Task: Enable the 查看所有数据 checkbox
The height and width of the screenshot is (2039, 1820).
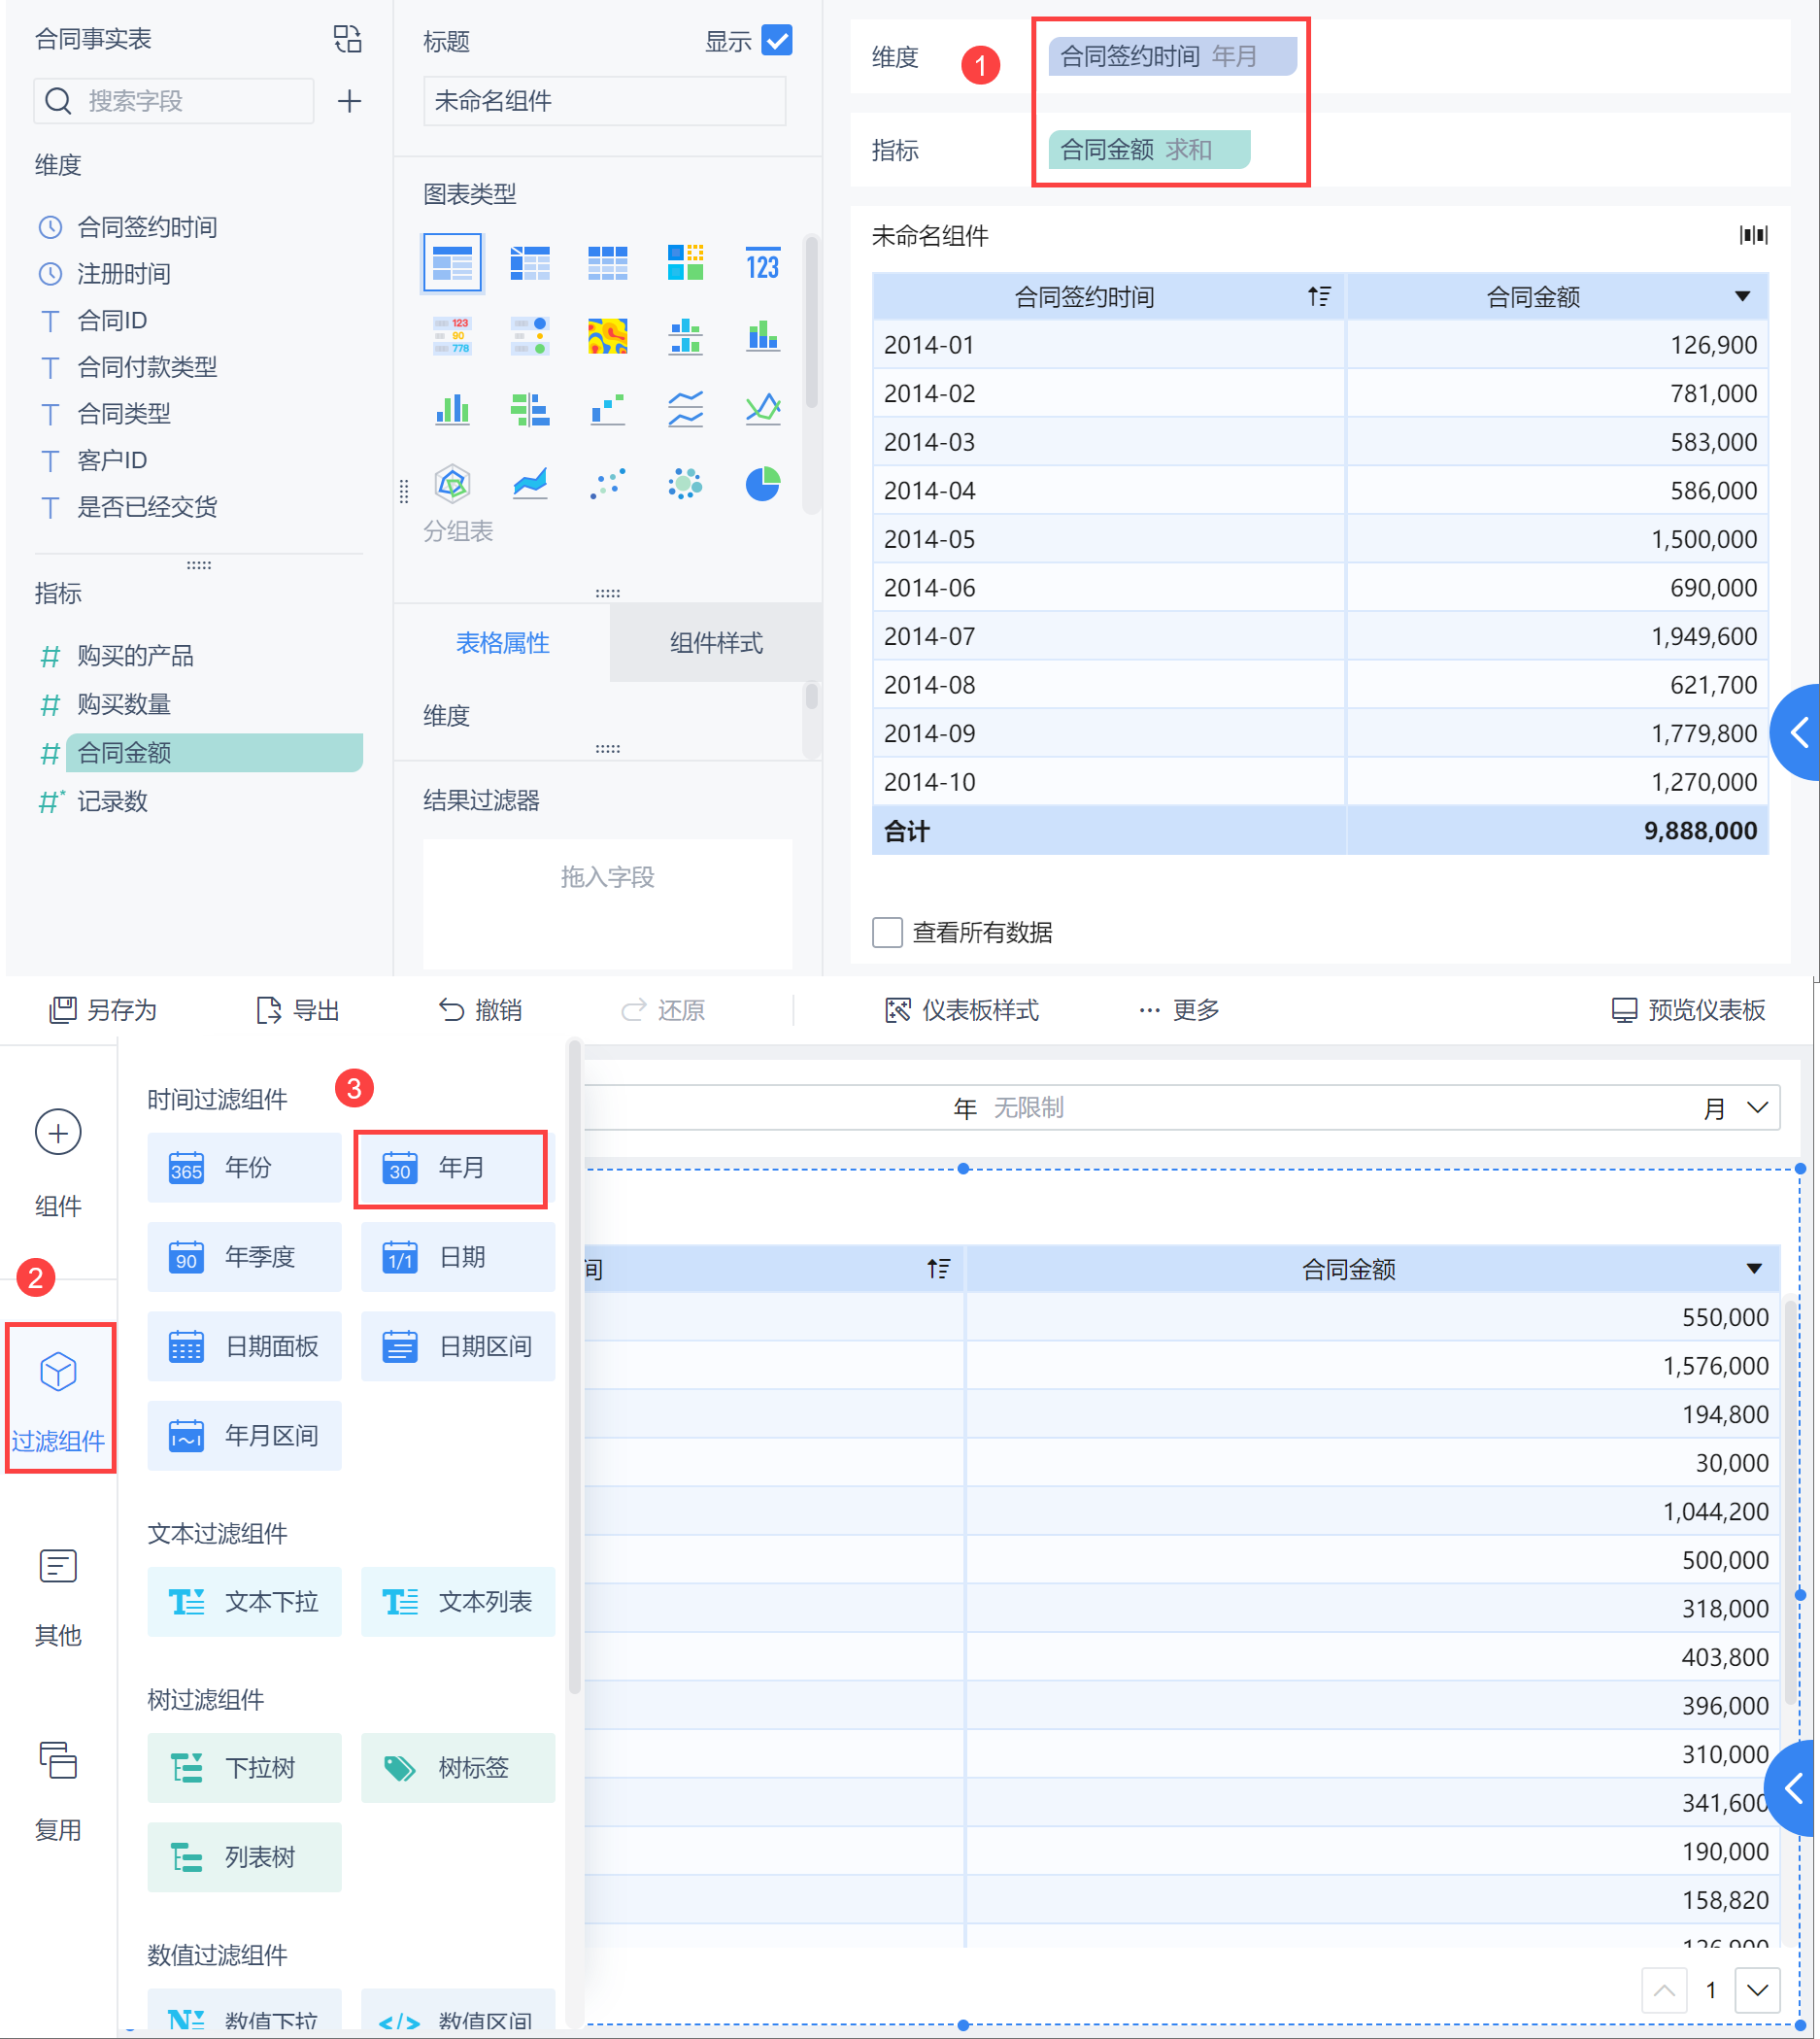Action: coord(887,932)
